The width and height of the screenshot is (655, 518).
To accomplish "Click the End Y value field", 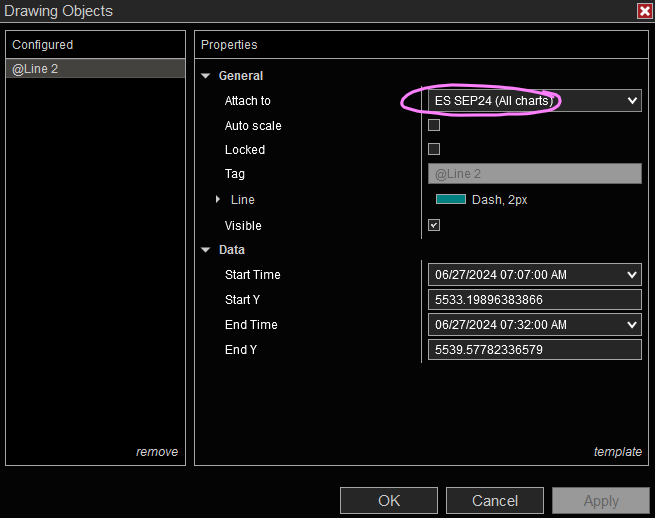I will [535, 350].
